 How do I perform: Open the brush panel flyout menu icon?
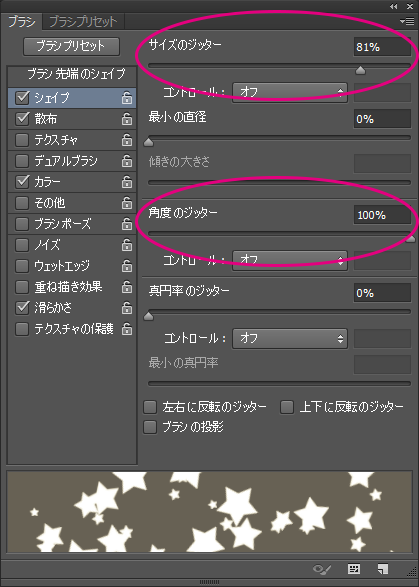407,22
